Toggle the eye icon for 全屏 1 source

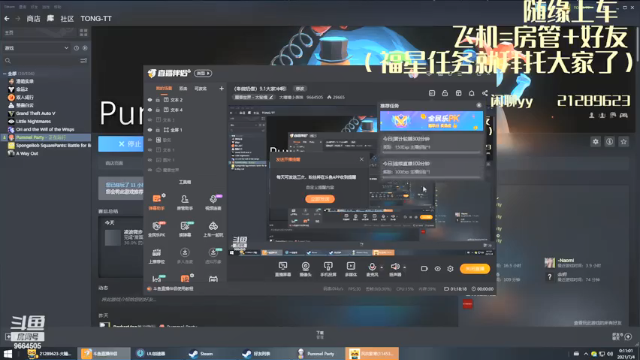(x=150, y=130)
